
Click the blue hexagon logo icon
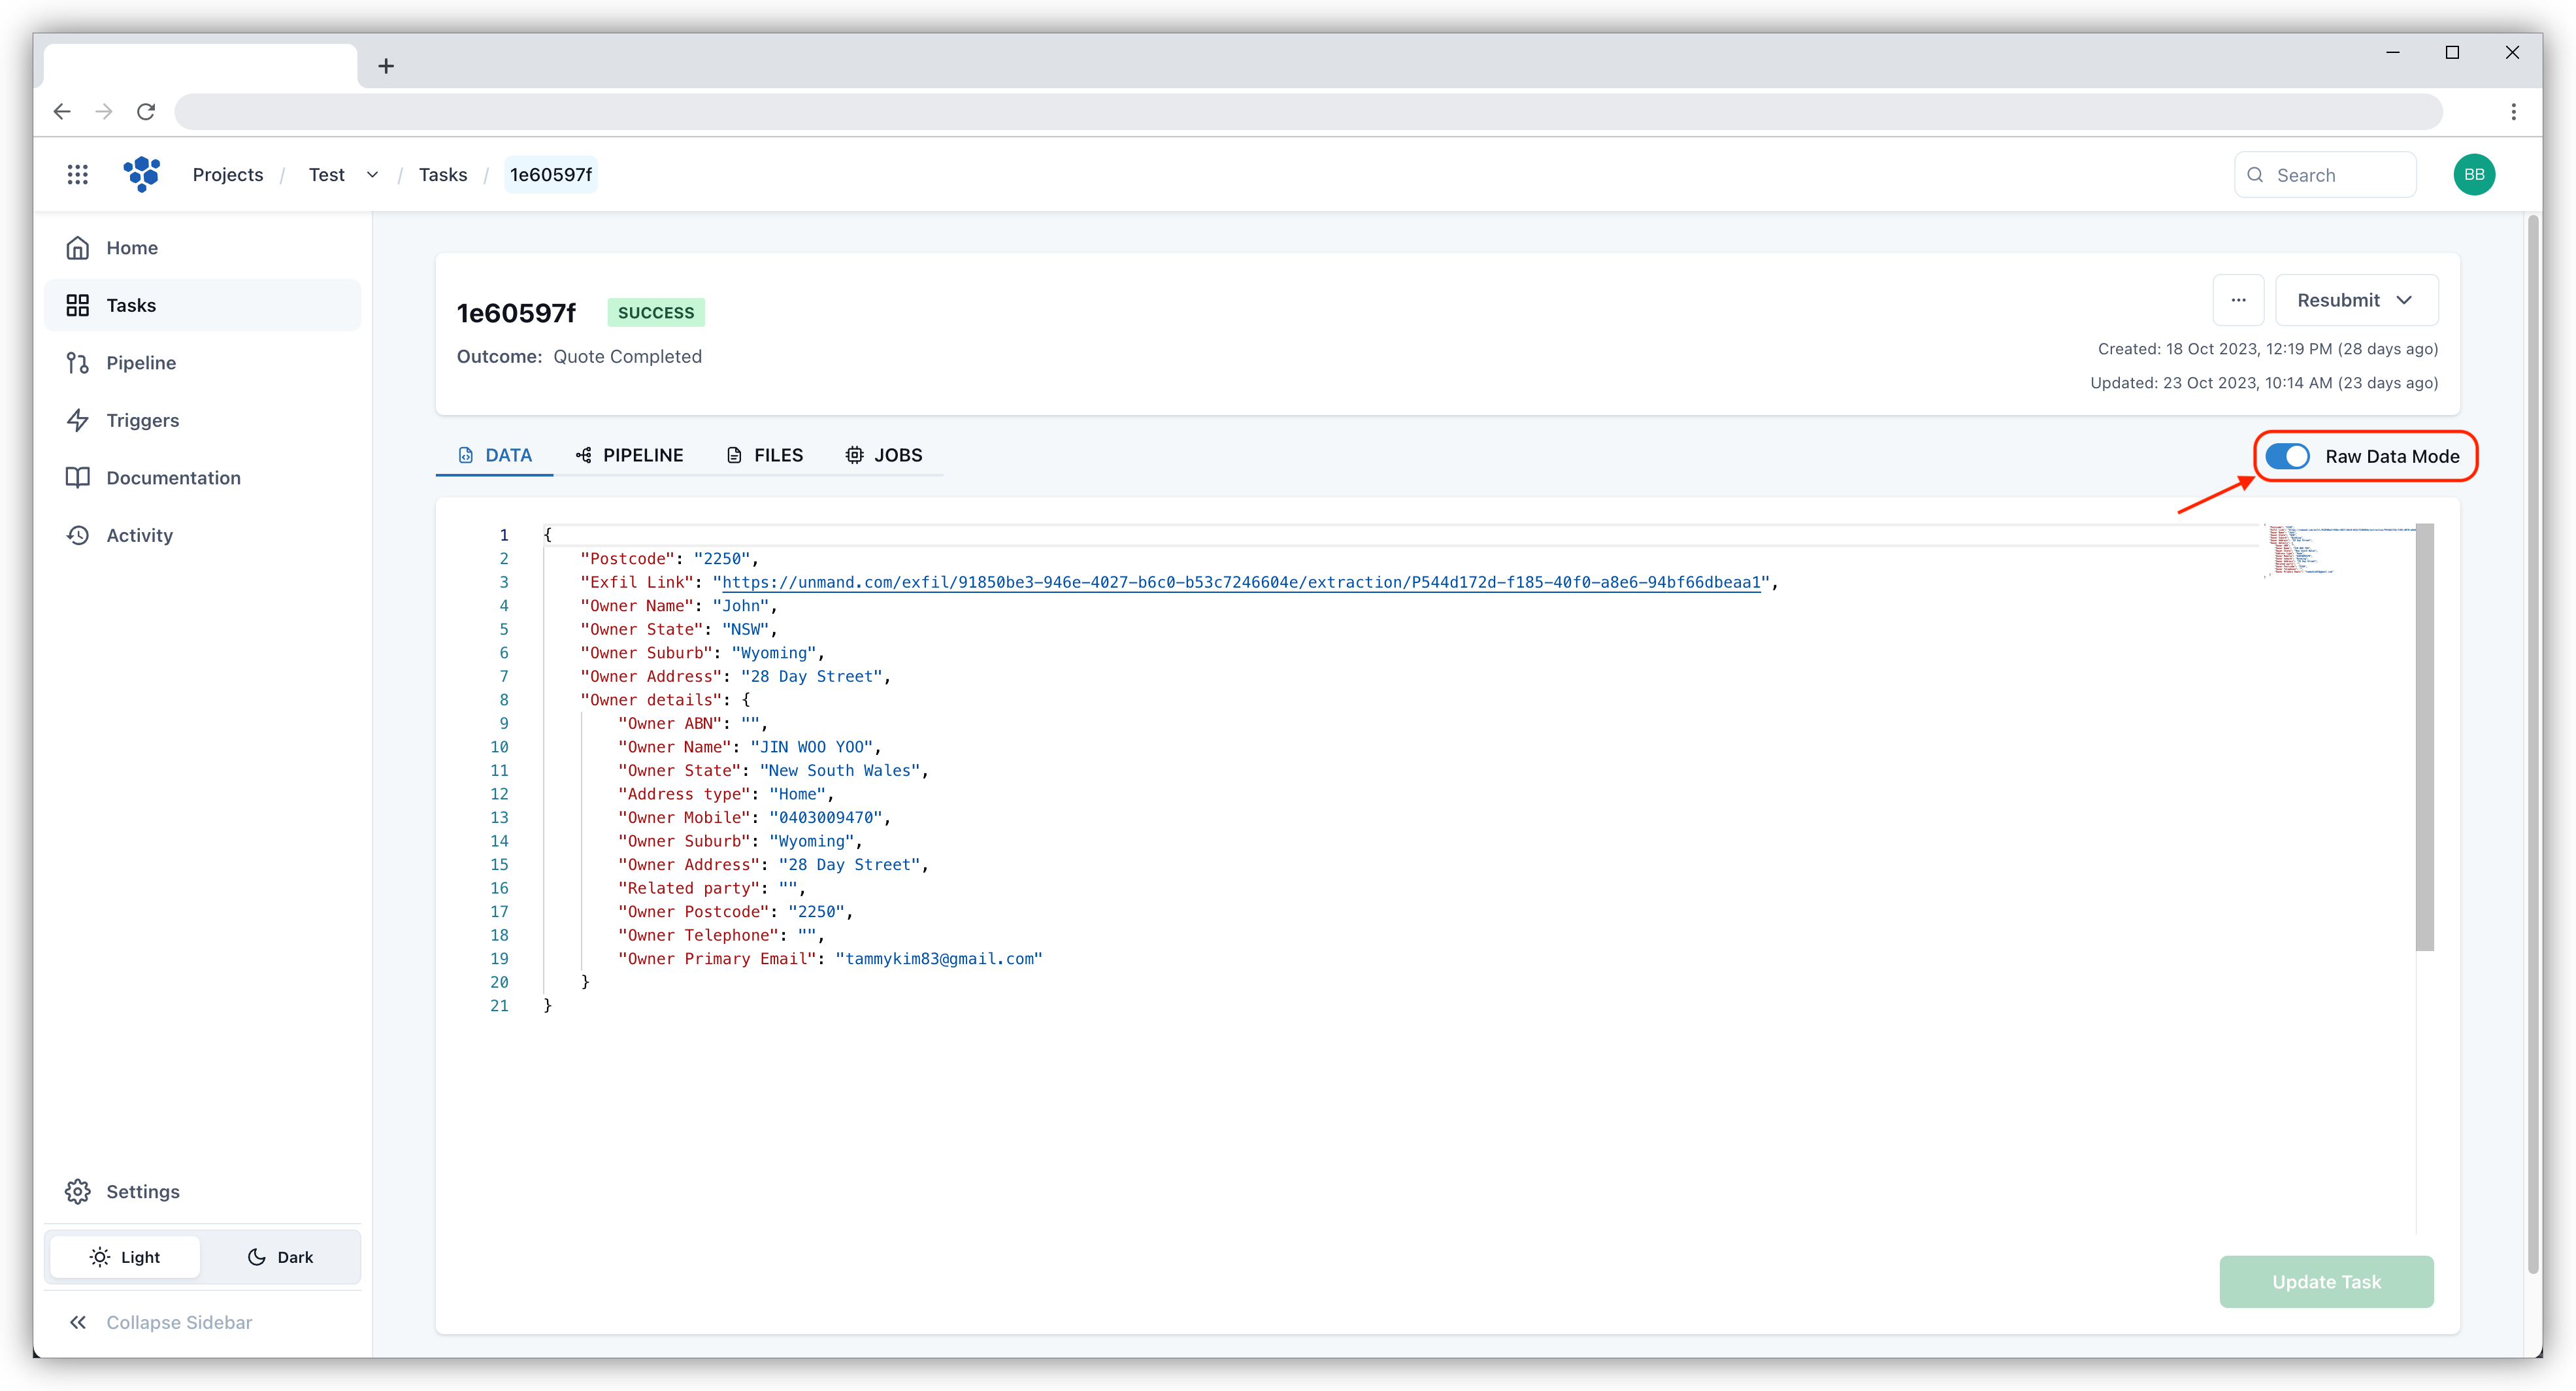[x=142, y=174]
